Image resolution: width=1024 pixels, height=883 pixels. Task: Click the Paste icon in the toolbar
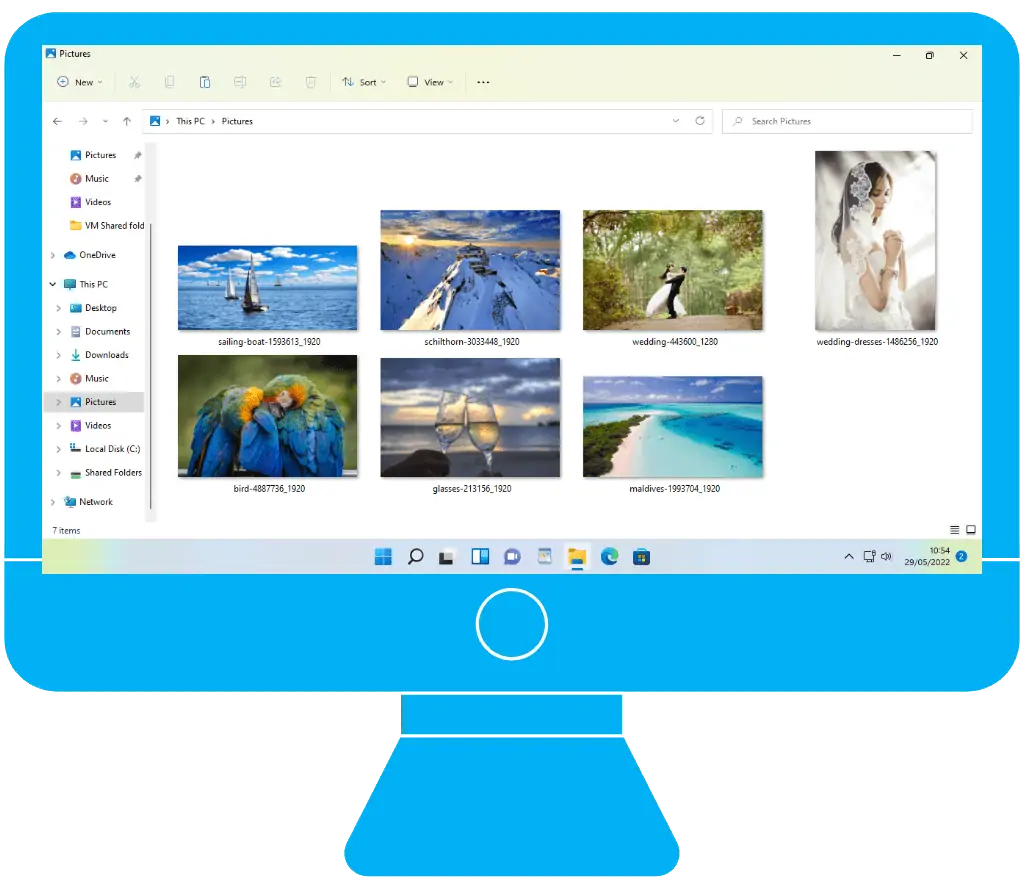click(205, 82)
